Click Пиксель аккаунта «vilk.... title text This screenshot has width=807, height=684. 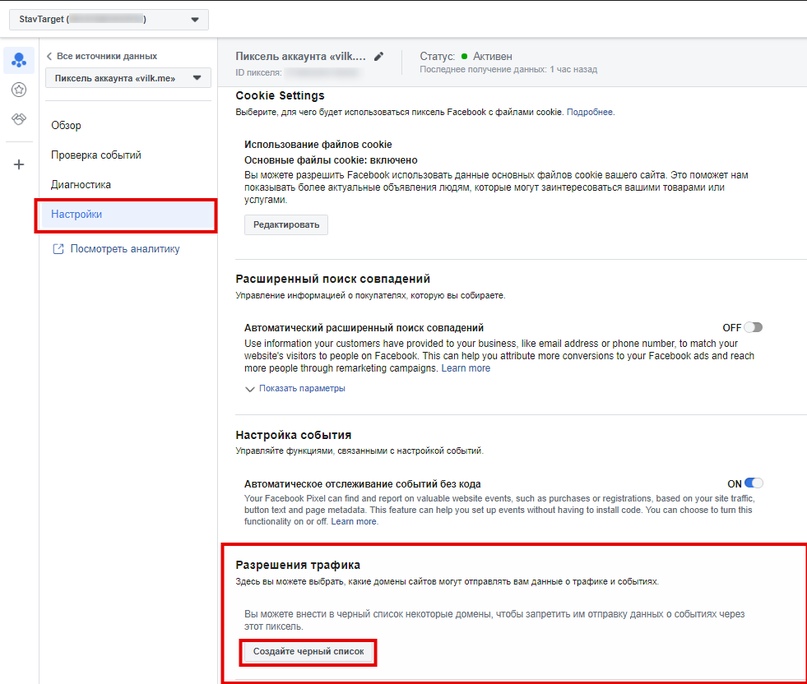click(301, 57)
